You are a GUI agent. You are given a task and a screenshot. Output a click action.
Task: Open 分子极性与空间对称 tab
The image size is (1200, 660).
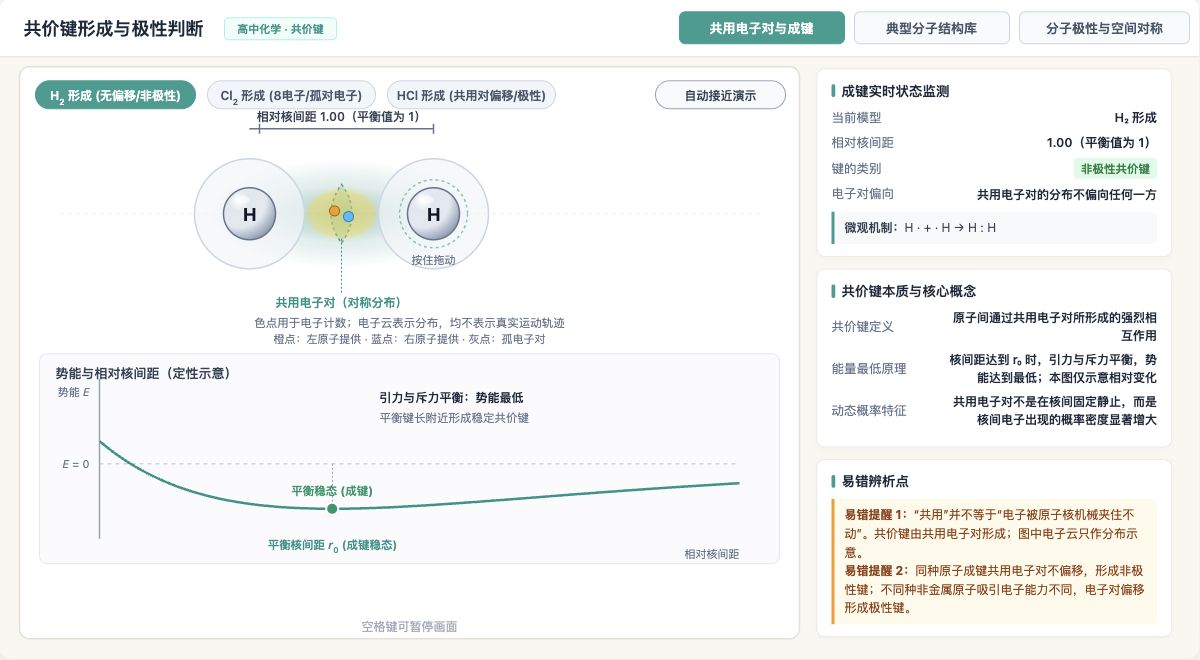(x=1104, y=28)
